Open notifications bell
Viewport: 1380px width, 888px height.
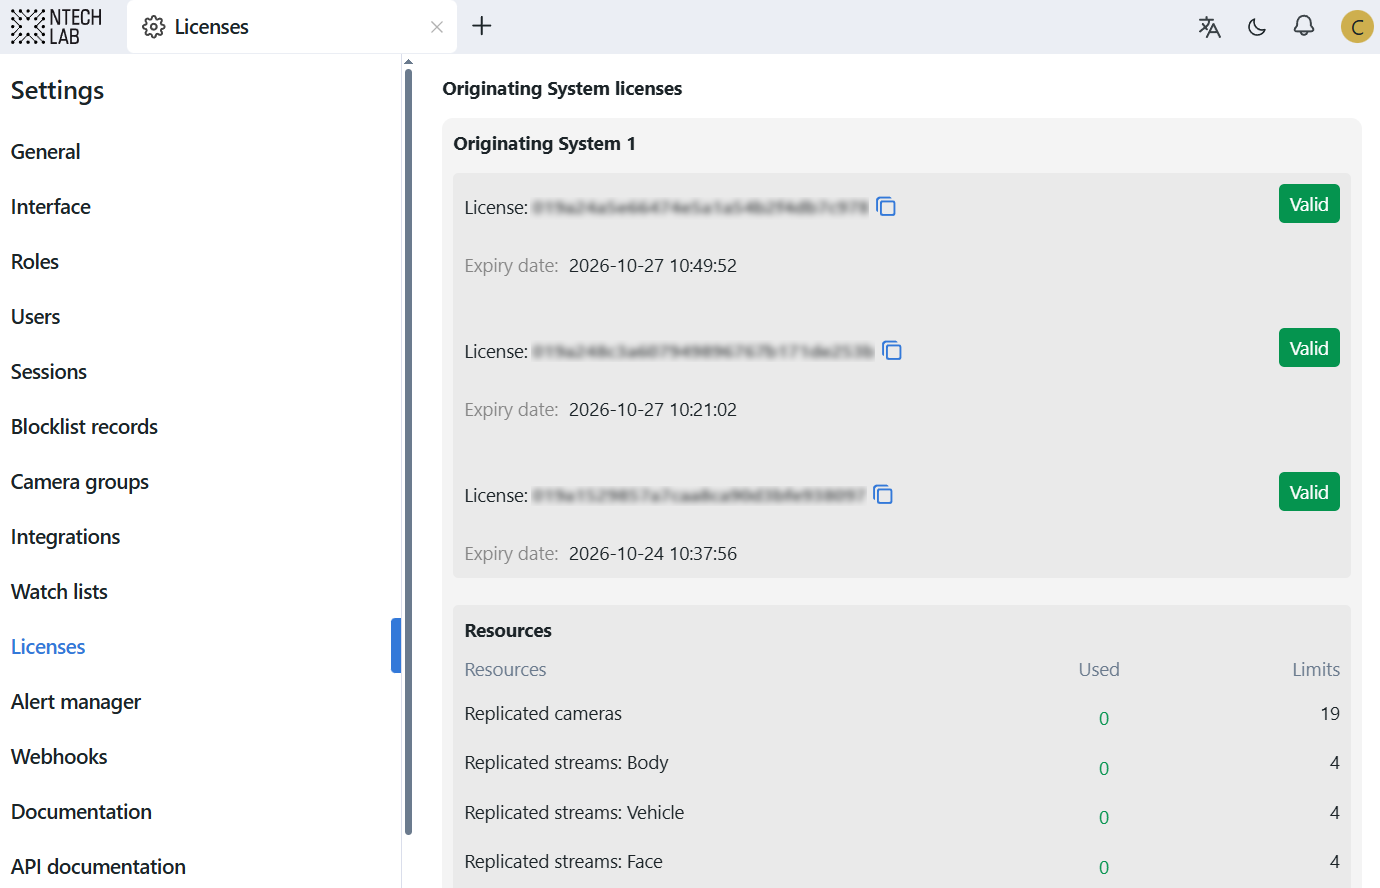[x=1304, y=26]
